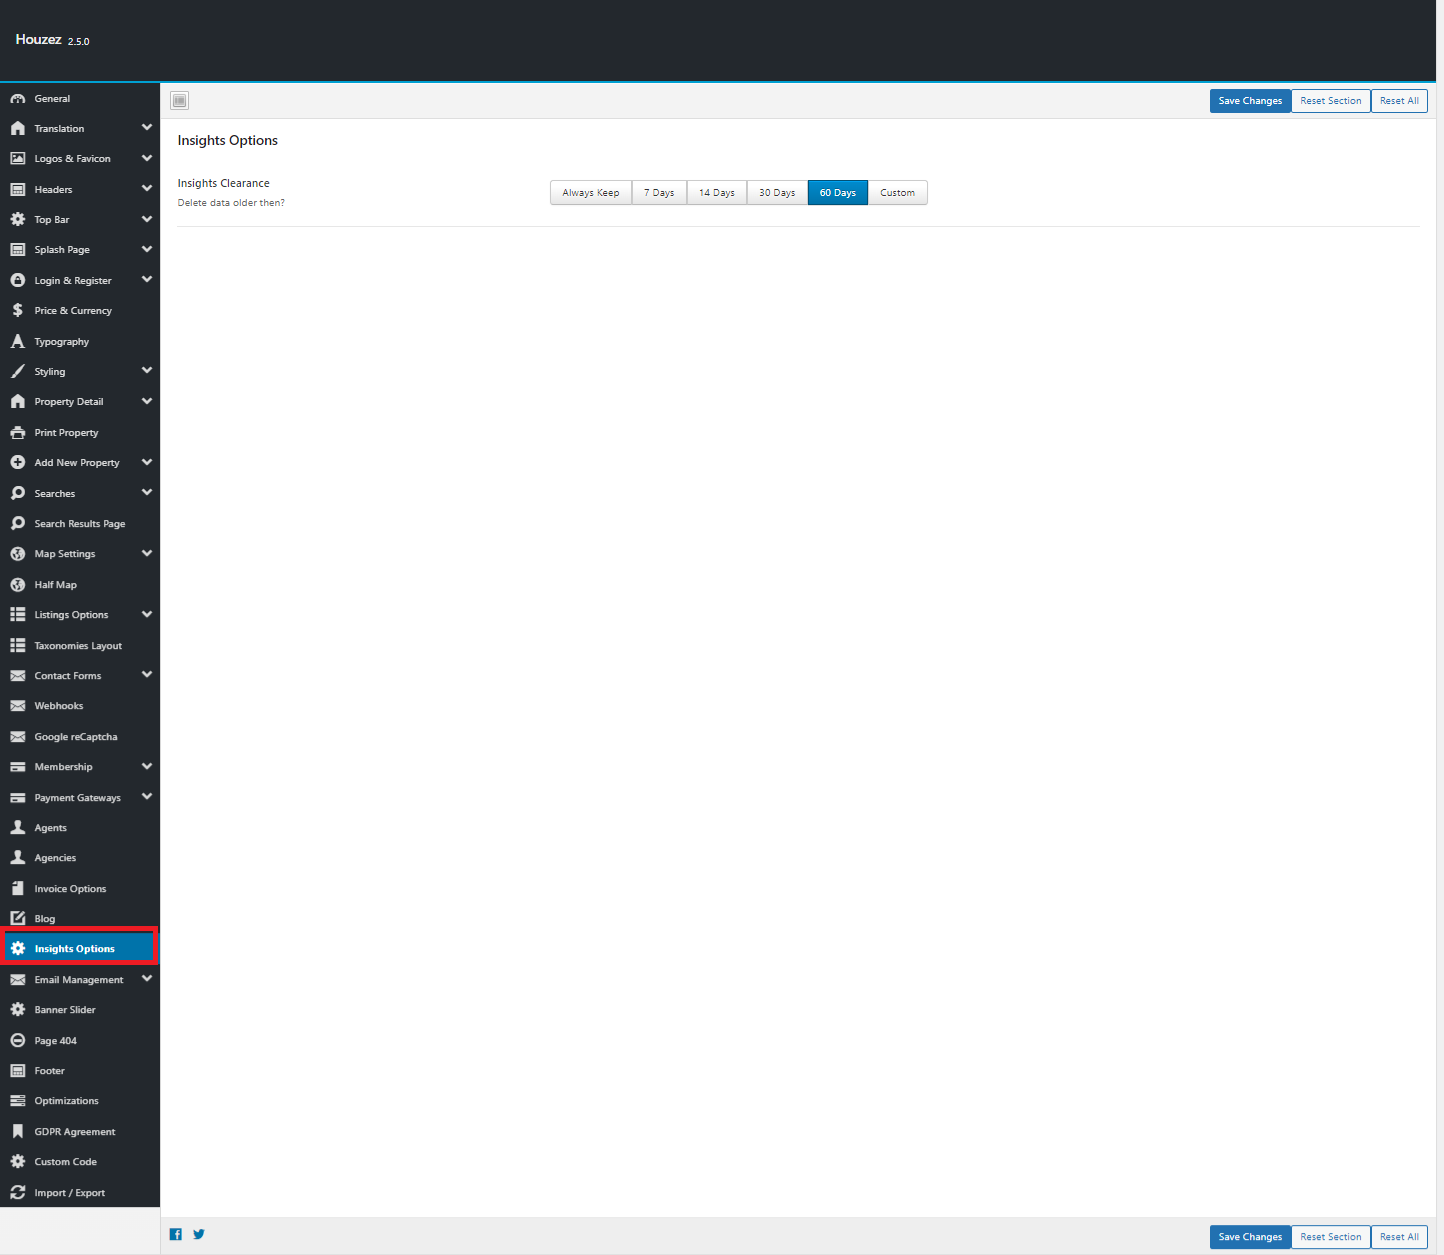Expand the Payment Gateways section chevron
The height and width of the screenshot is (1255, 1444).
point(147,797)
